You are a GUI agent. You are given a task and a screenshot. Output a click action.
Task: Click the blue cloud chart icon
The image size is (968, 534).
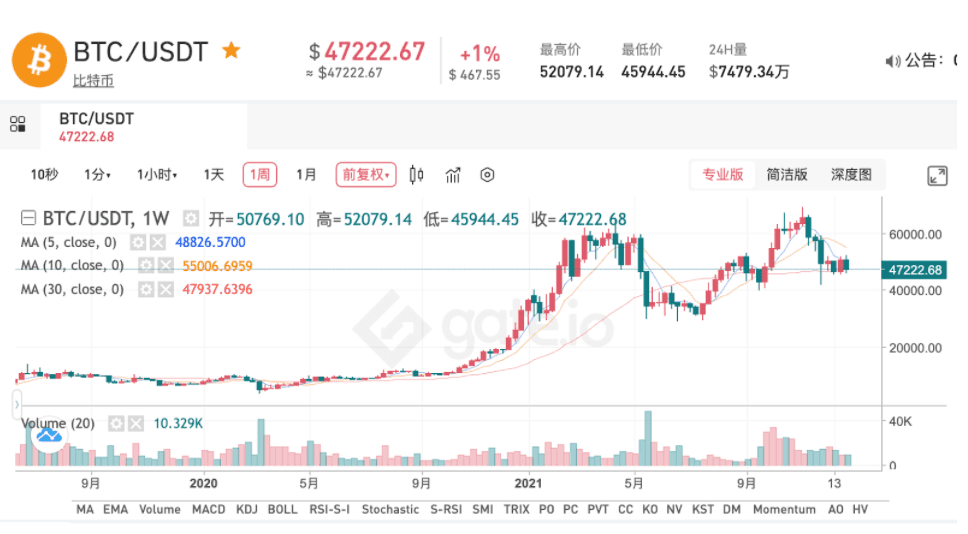(49, 436)
